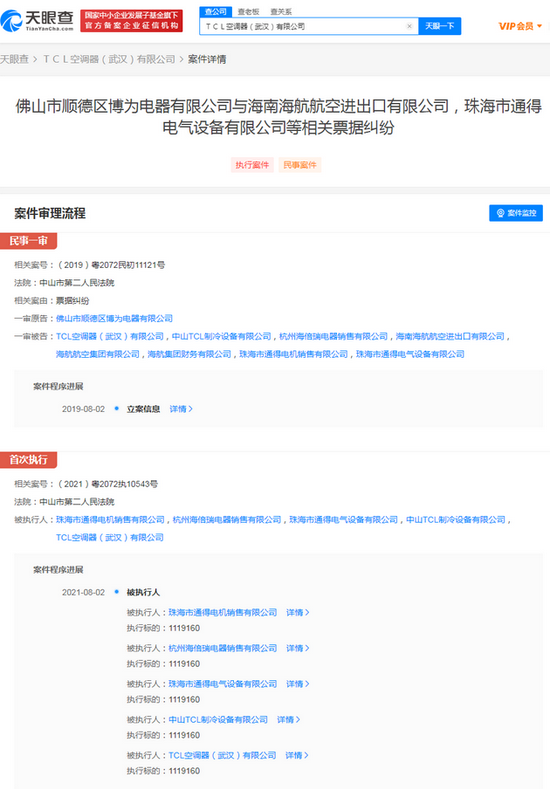Select the 查老板 search tab
Viewport: 550px width, 789px height.
tap(248, 12)
